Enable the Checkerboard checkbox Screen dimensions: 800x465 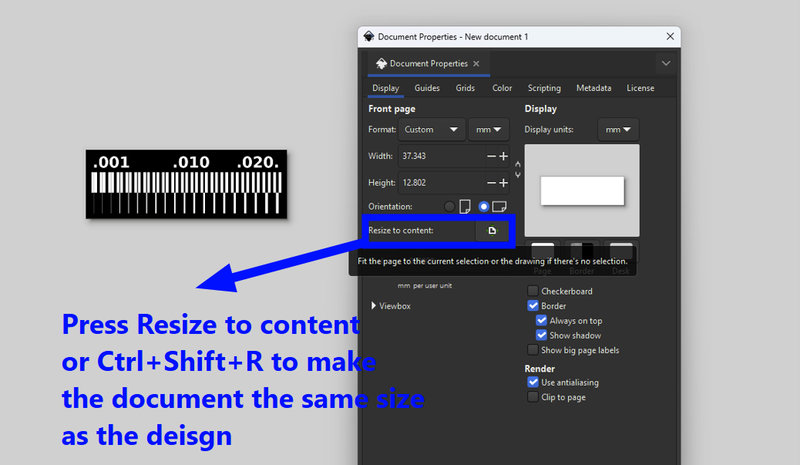tap(533, 291)
